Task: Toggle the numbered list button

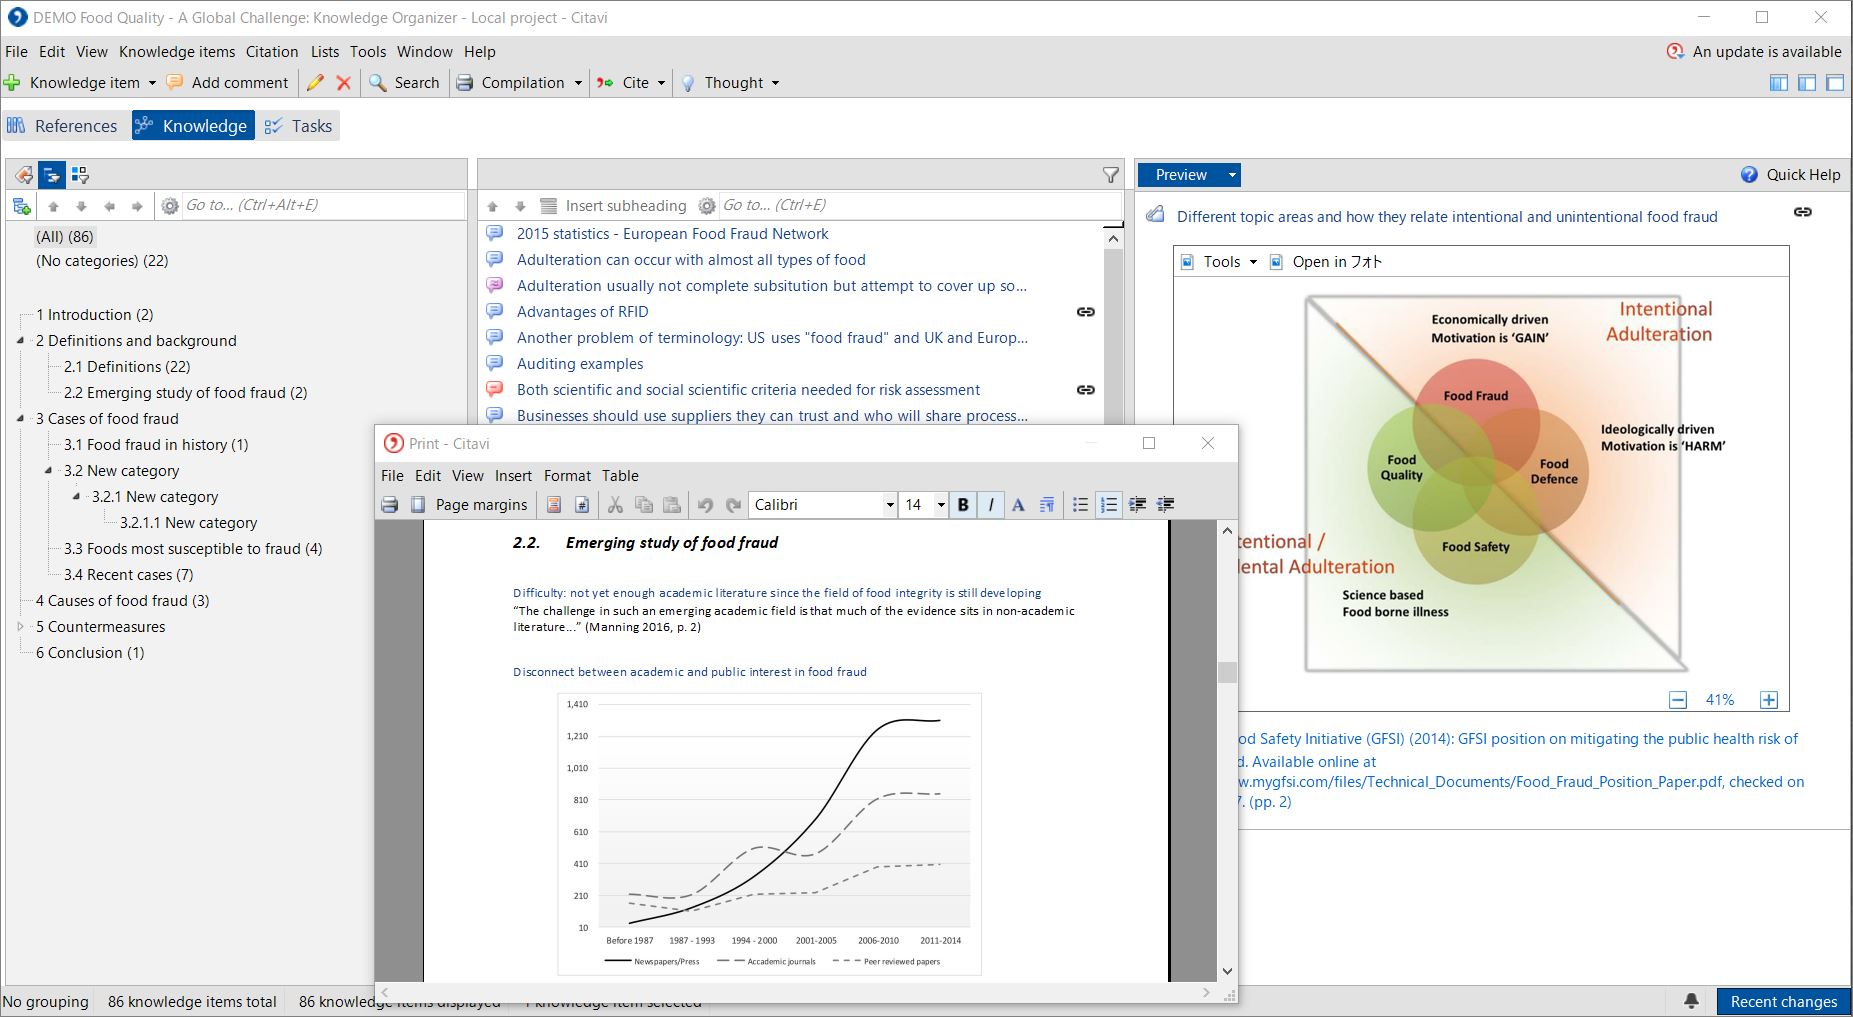Action: click(1108, 505)
